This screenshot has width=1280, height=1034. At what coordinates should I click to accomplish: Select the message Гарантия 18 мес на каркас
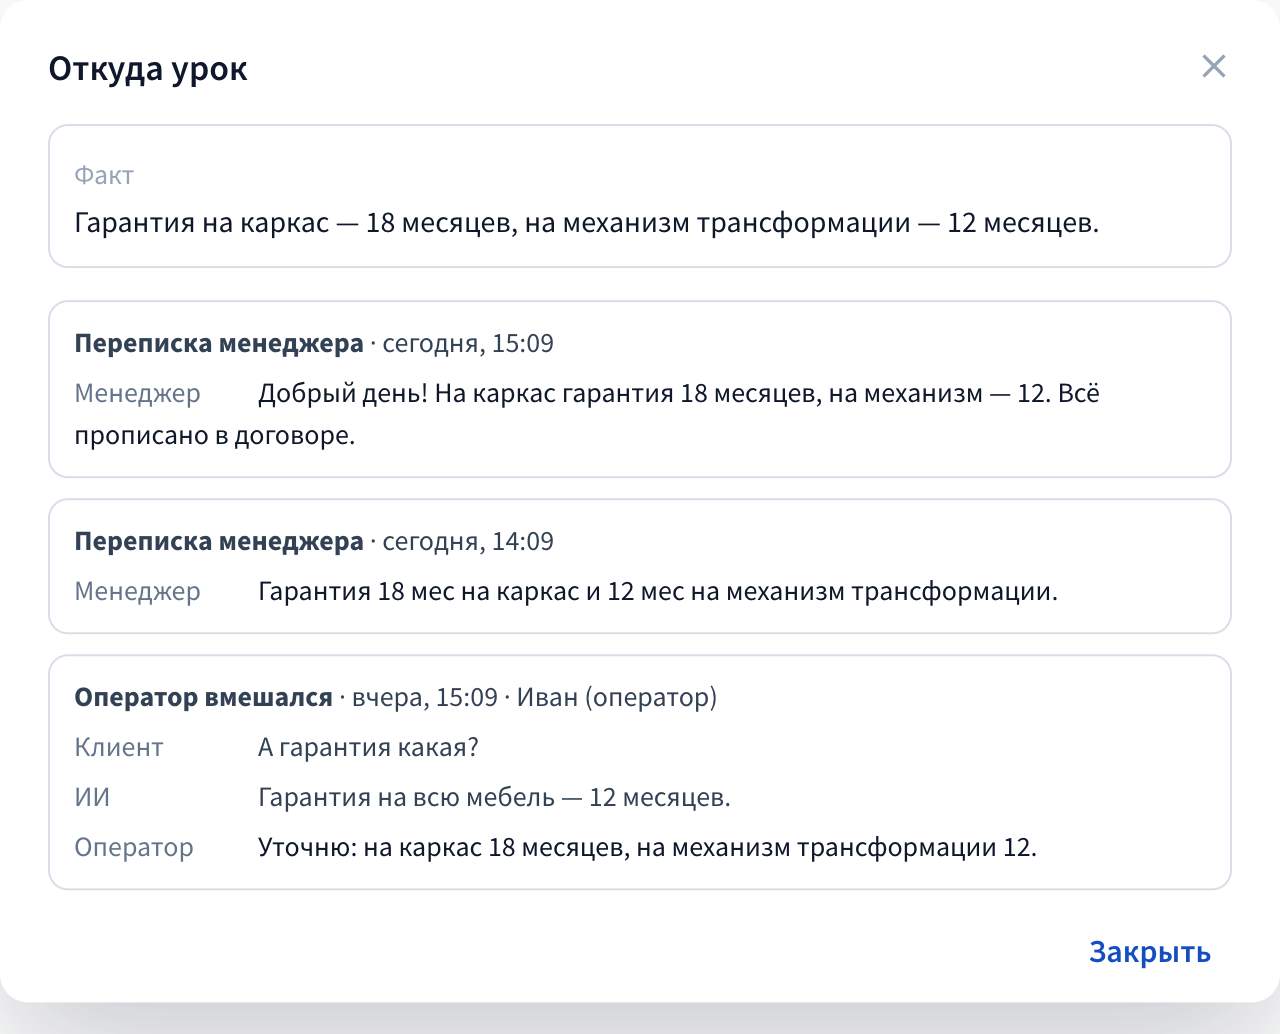point(658,592)
